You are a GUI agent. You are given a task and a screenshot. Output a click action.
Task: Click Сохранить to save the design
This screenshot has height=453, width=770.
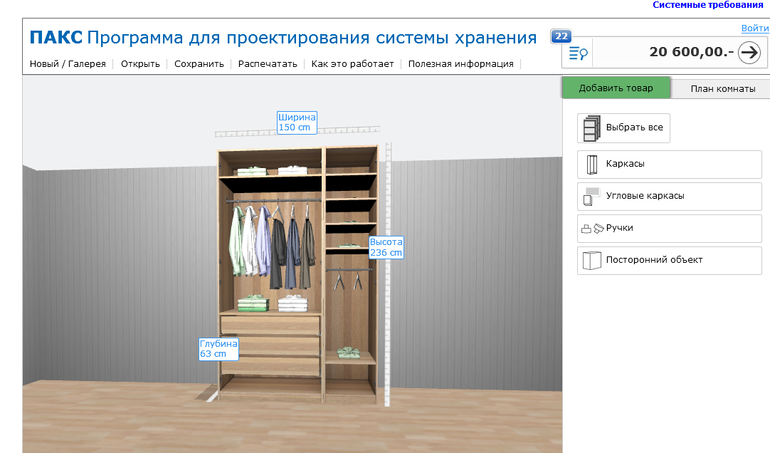coord(199,64)
